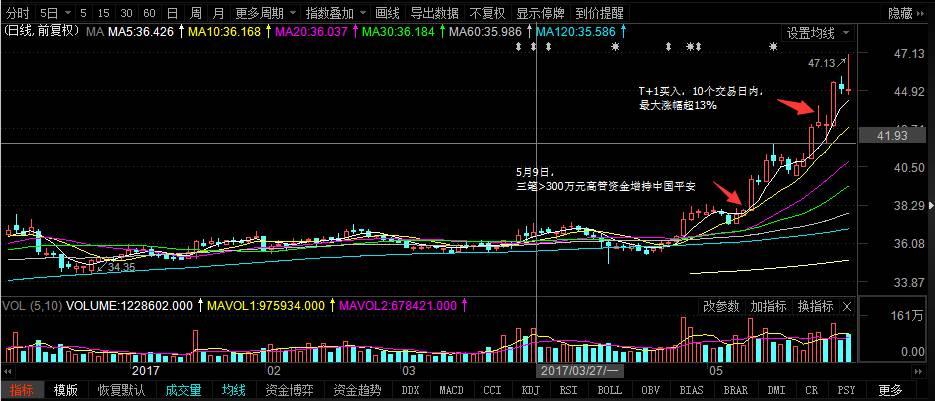935x401 pixels.
Task: Toggle 显示停牌 suspension display
Action: [540, 13]
